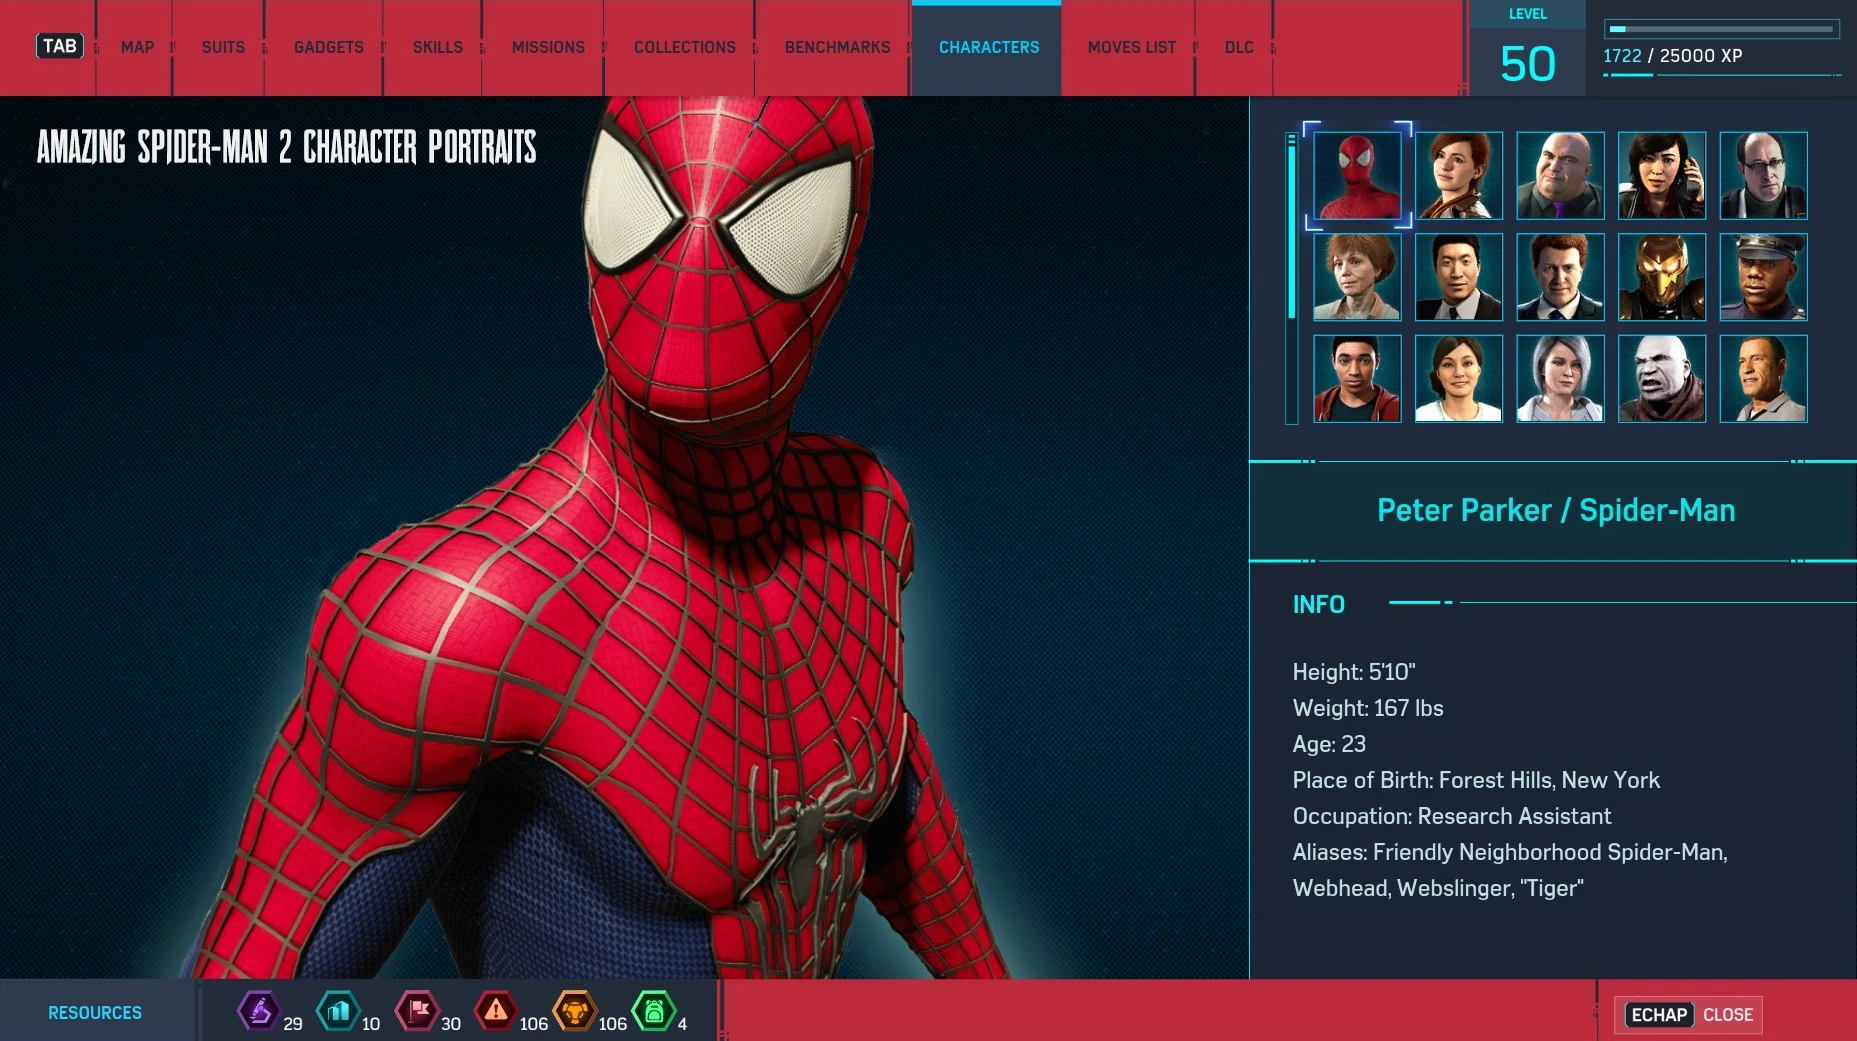
Task: Switch to the SUITS tab
Action: tap(223, 47)
